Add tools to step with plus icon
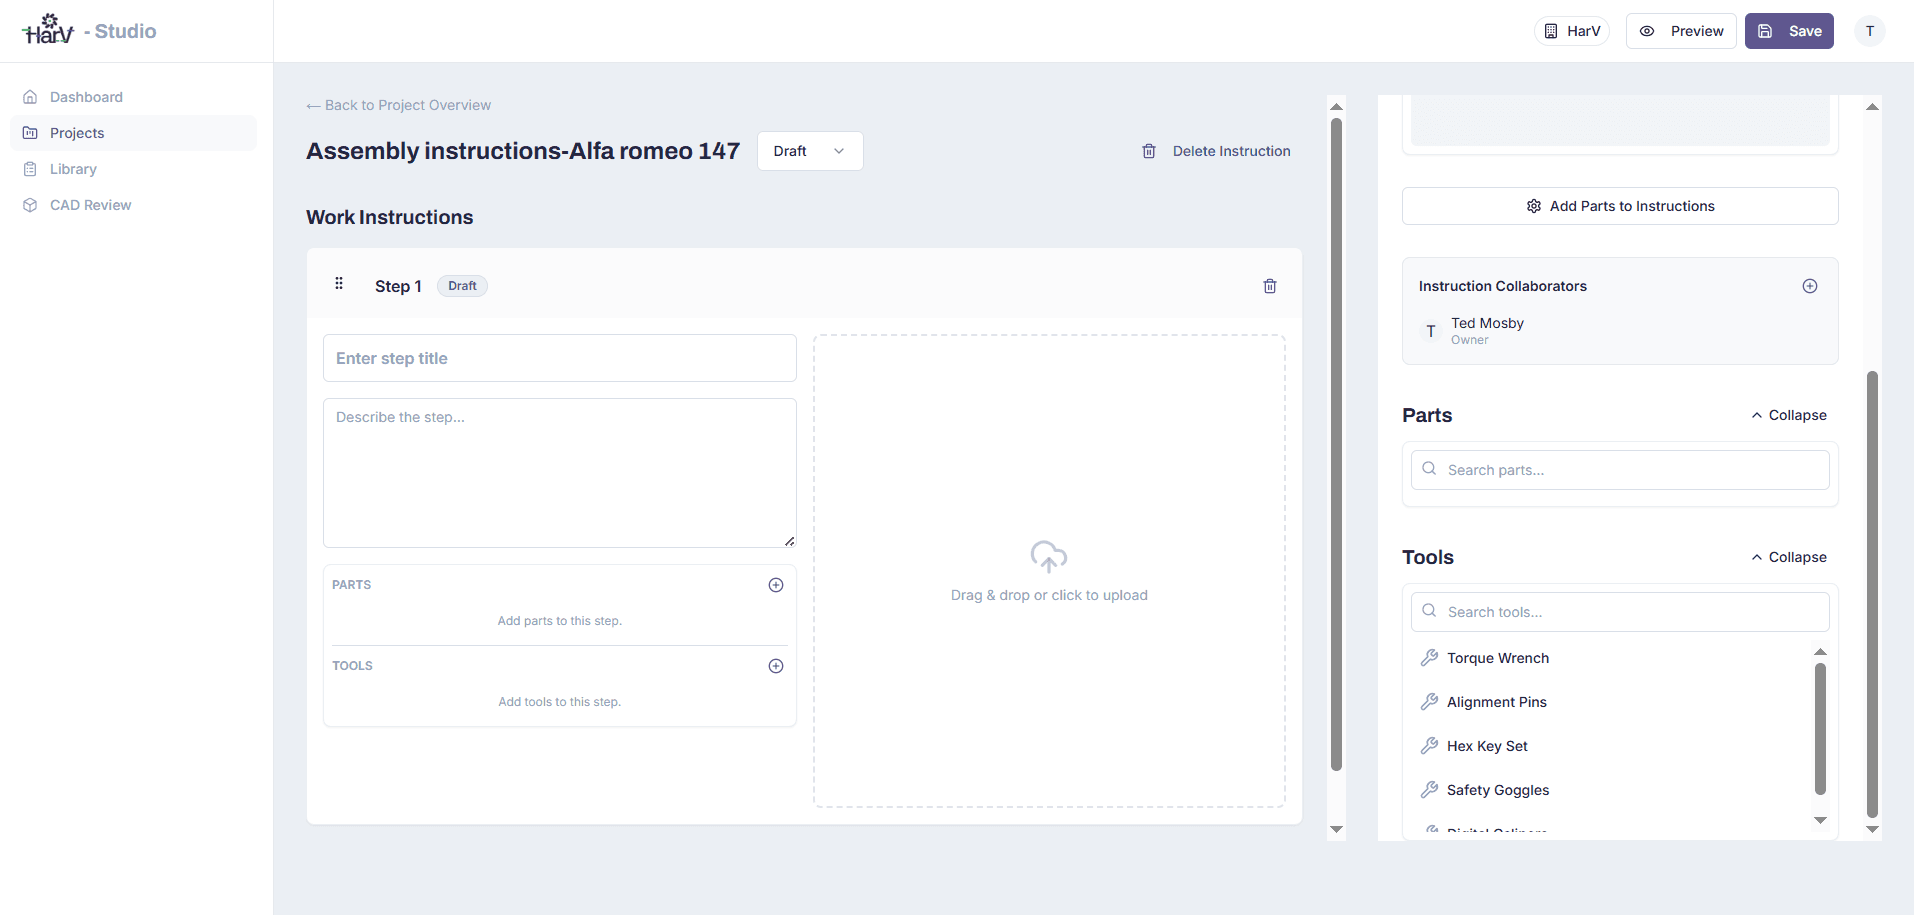 [x=776, y=666]
